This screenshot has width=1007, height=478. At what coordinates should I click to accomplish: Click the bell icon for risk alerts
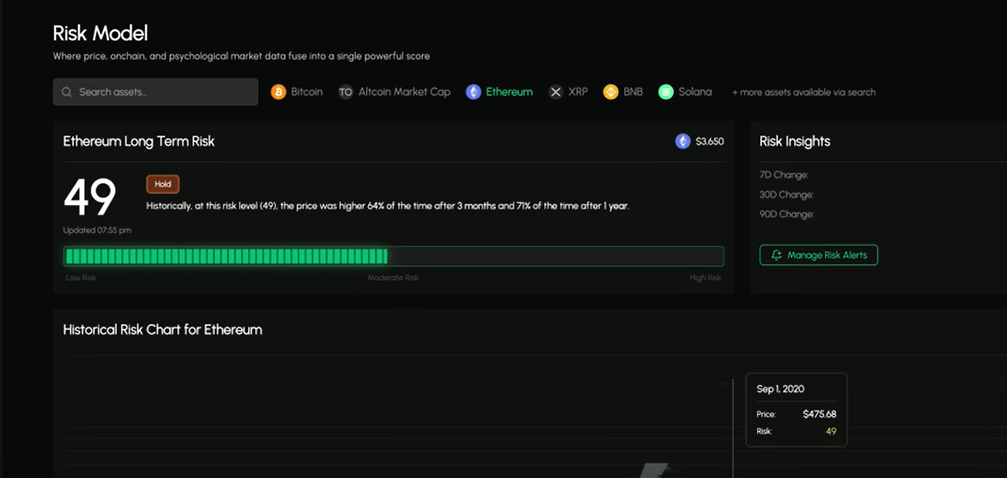pos(775,255)
